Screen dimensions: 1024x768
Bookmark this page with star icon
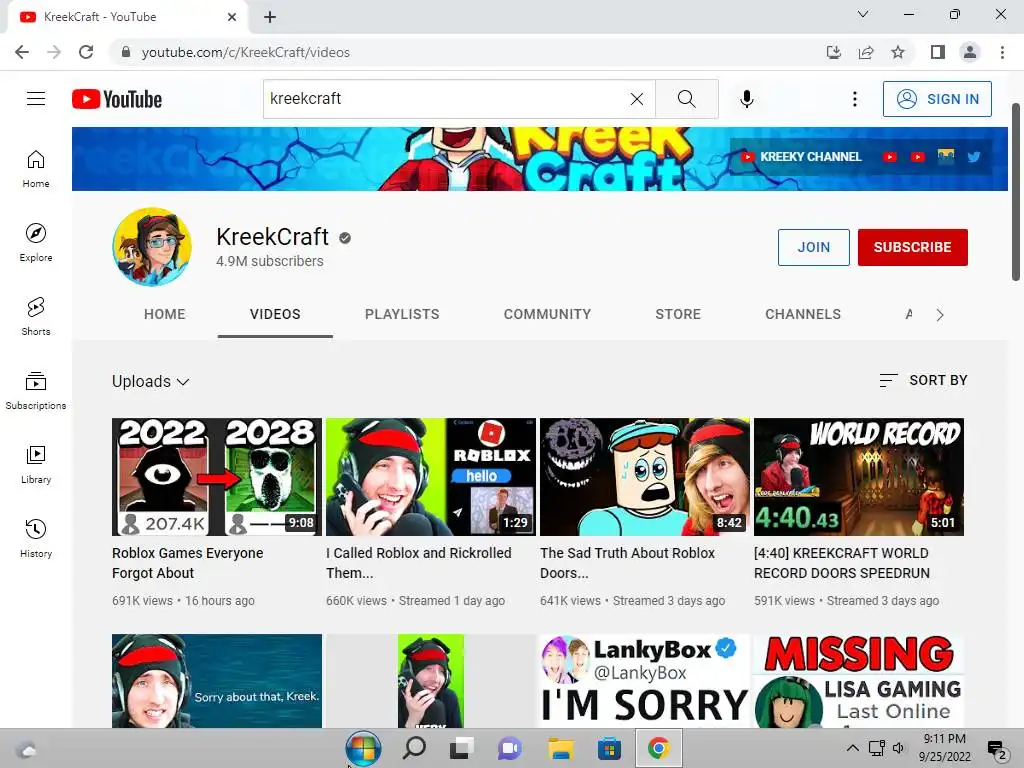coord(898,52)
